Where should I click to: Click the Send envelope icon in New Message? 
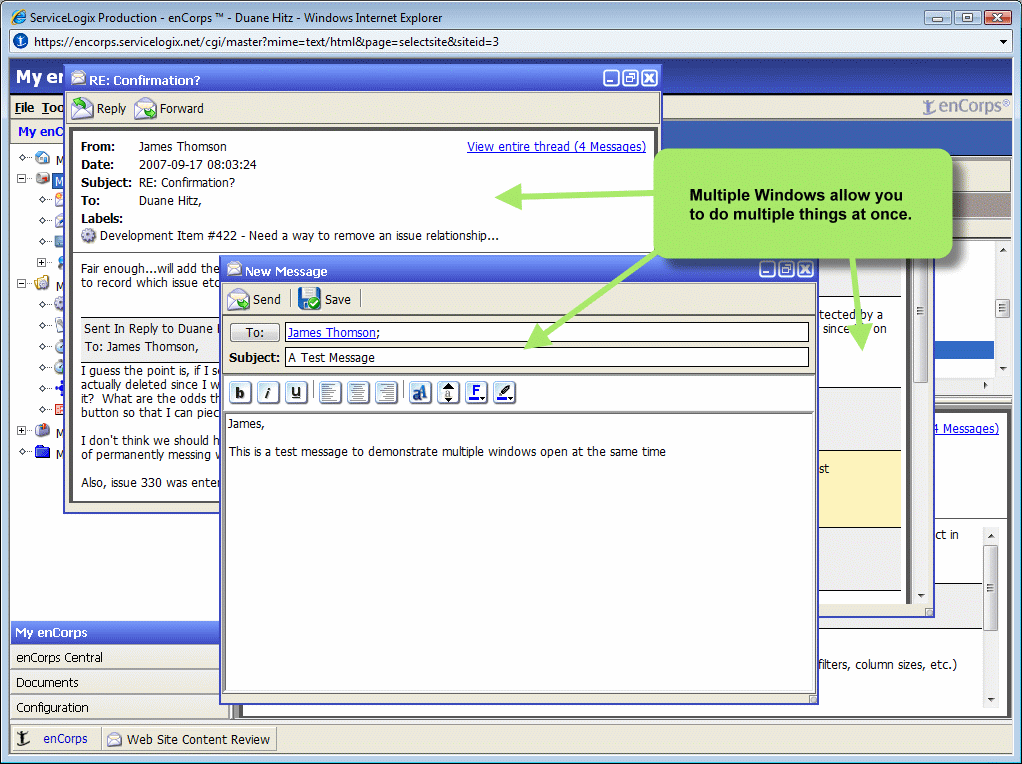click(239, 299)
